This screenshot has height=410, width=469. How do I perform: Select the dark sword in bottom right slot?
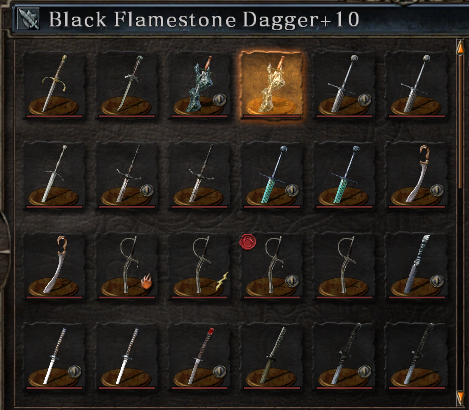pos(417,357)
